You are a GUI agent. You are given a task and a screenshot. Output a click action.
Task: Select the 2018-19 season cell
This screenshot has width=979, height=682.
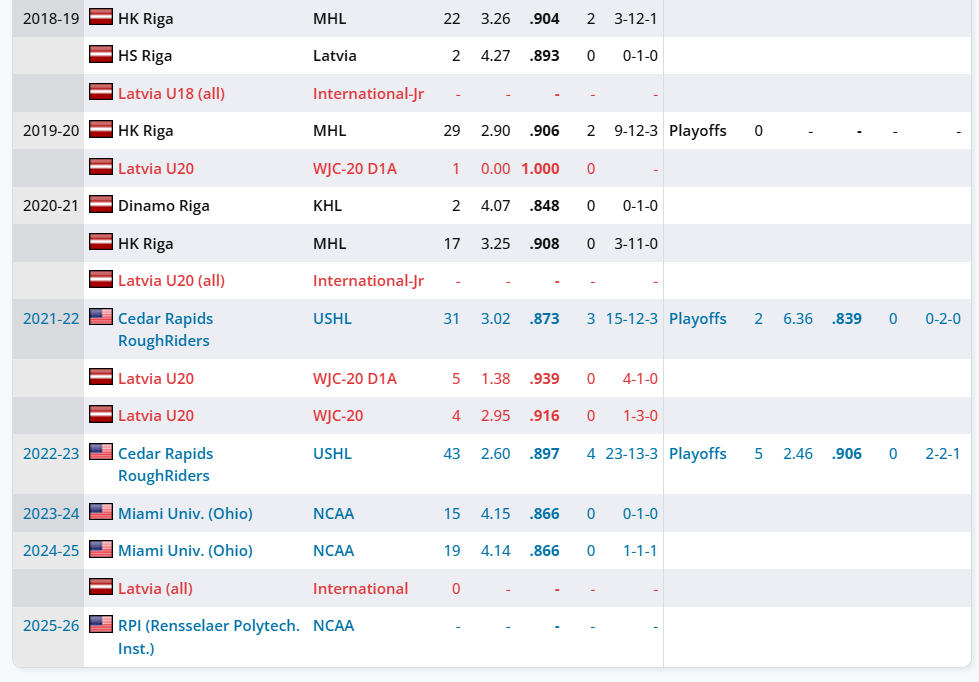[51, 18]
